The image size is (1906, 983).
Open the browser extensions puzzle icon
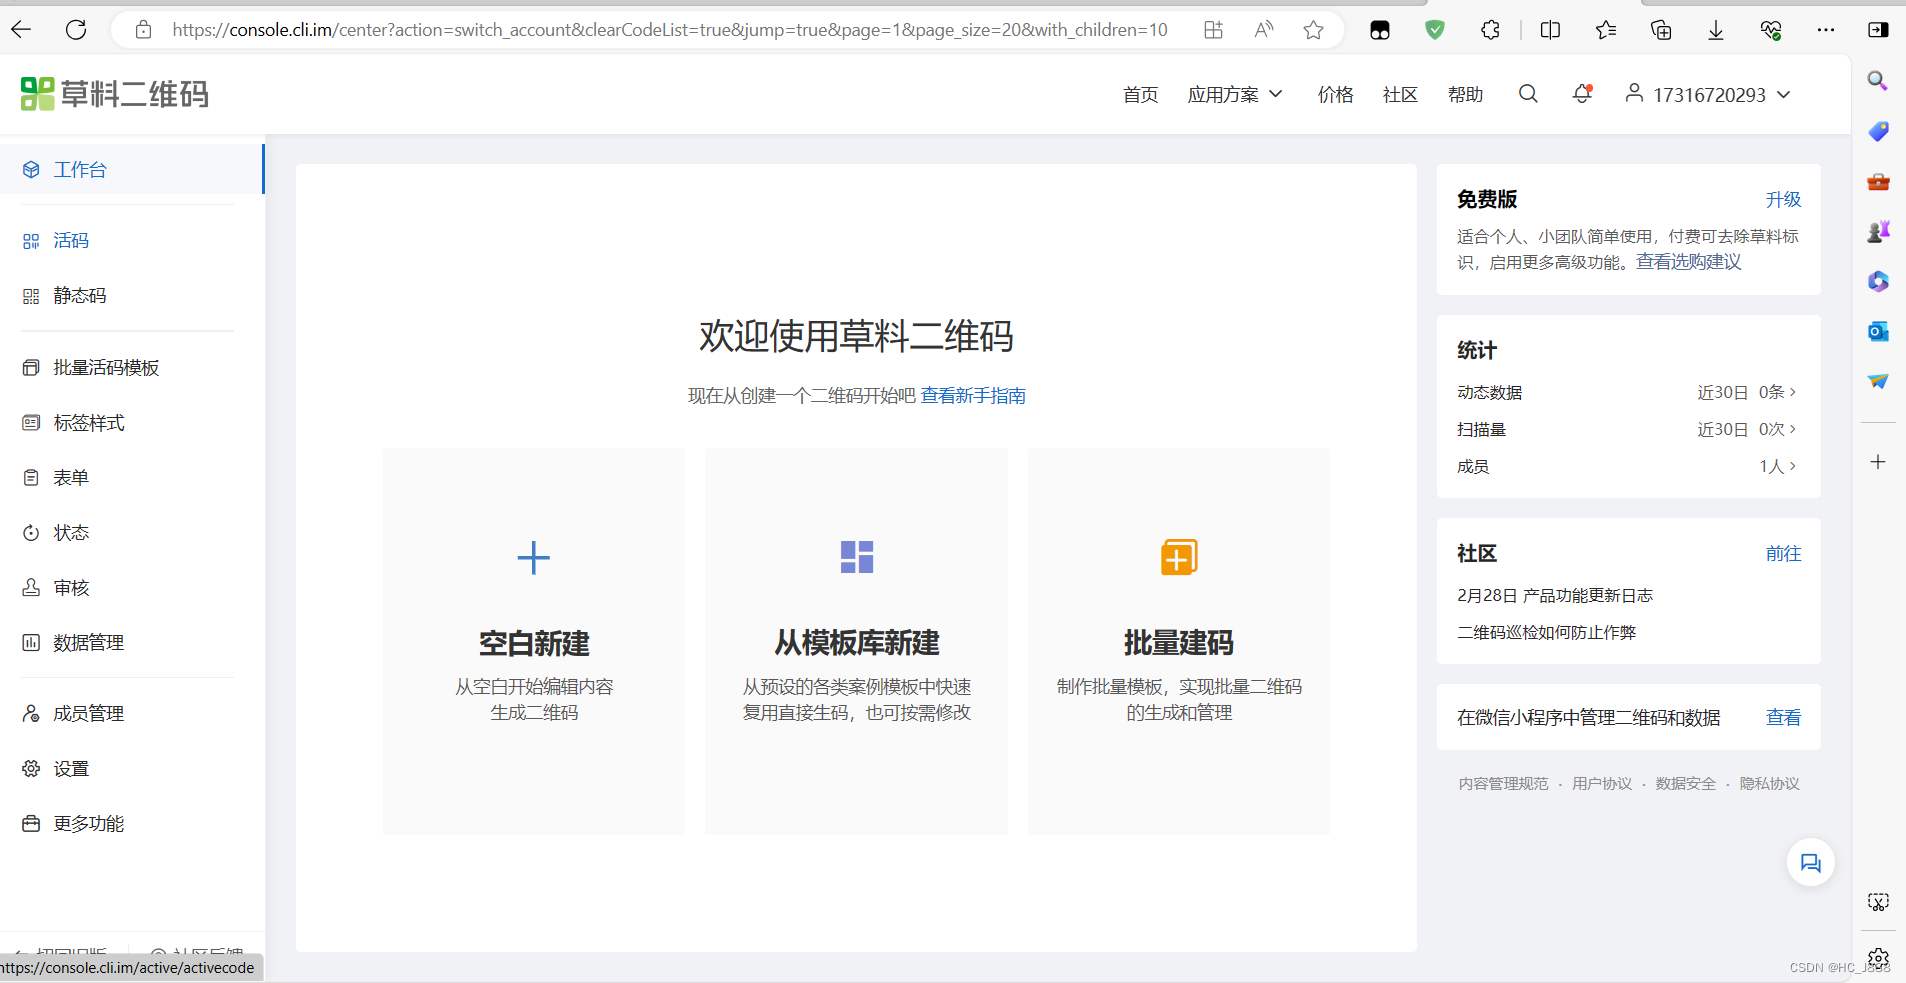coord(1490,30)
